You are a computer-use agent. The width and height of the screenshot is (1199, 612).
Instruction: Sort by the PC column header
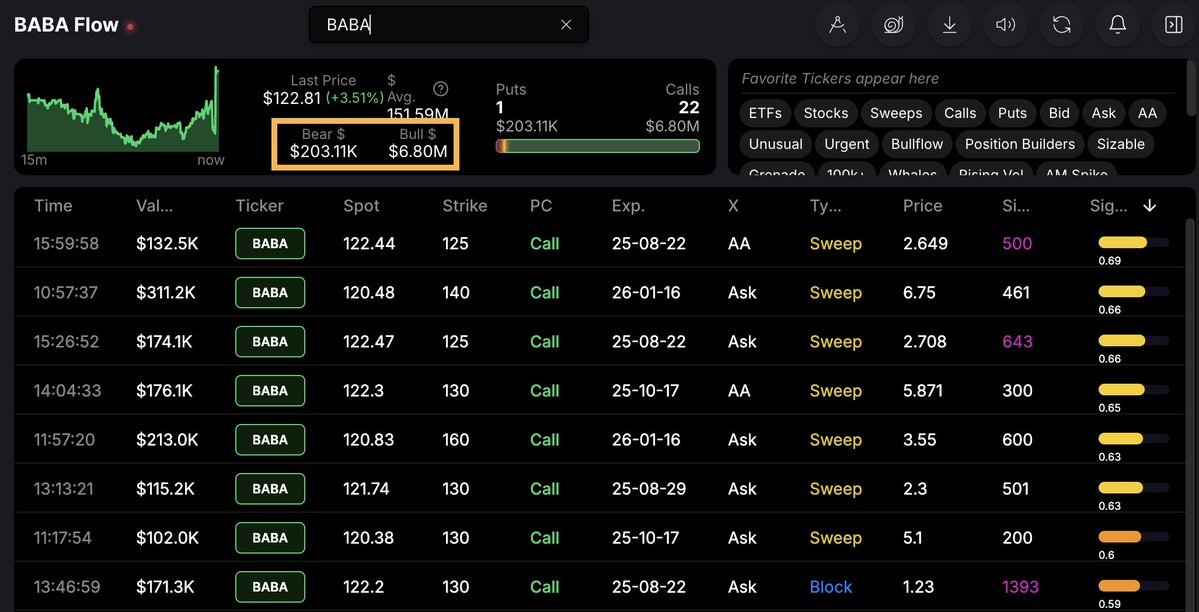(x=541, y=206)
